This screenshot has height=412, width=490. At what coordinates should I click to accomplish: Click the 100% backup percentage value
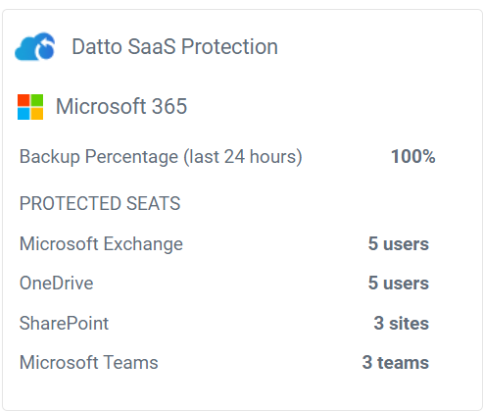413,156
